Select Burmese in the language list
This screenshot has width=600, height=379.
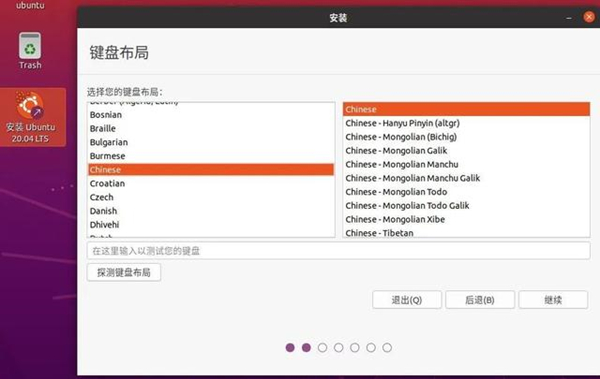click(211, 156)
